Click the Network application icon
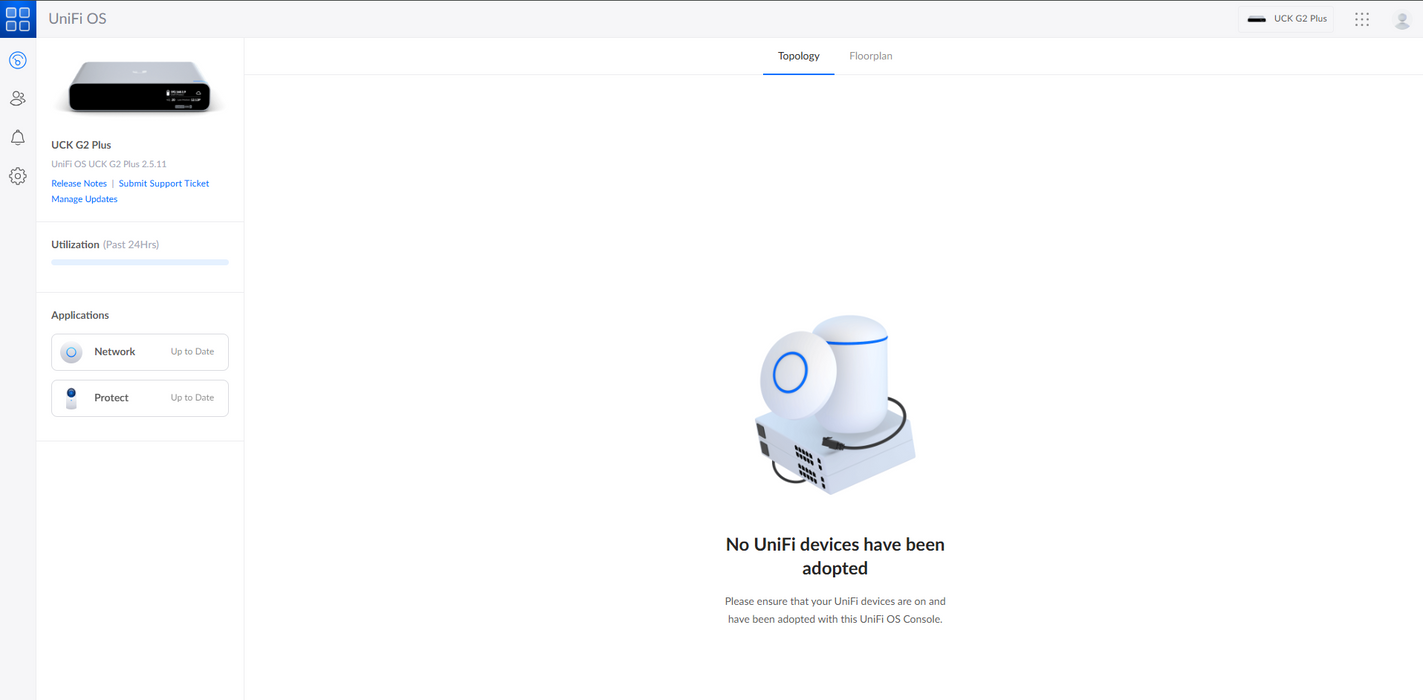This screenshot has height=700, width=1423. [x=71, y=352]
